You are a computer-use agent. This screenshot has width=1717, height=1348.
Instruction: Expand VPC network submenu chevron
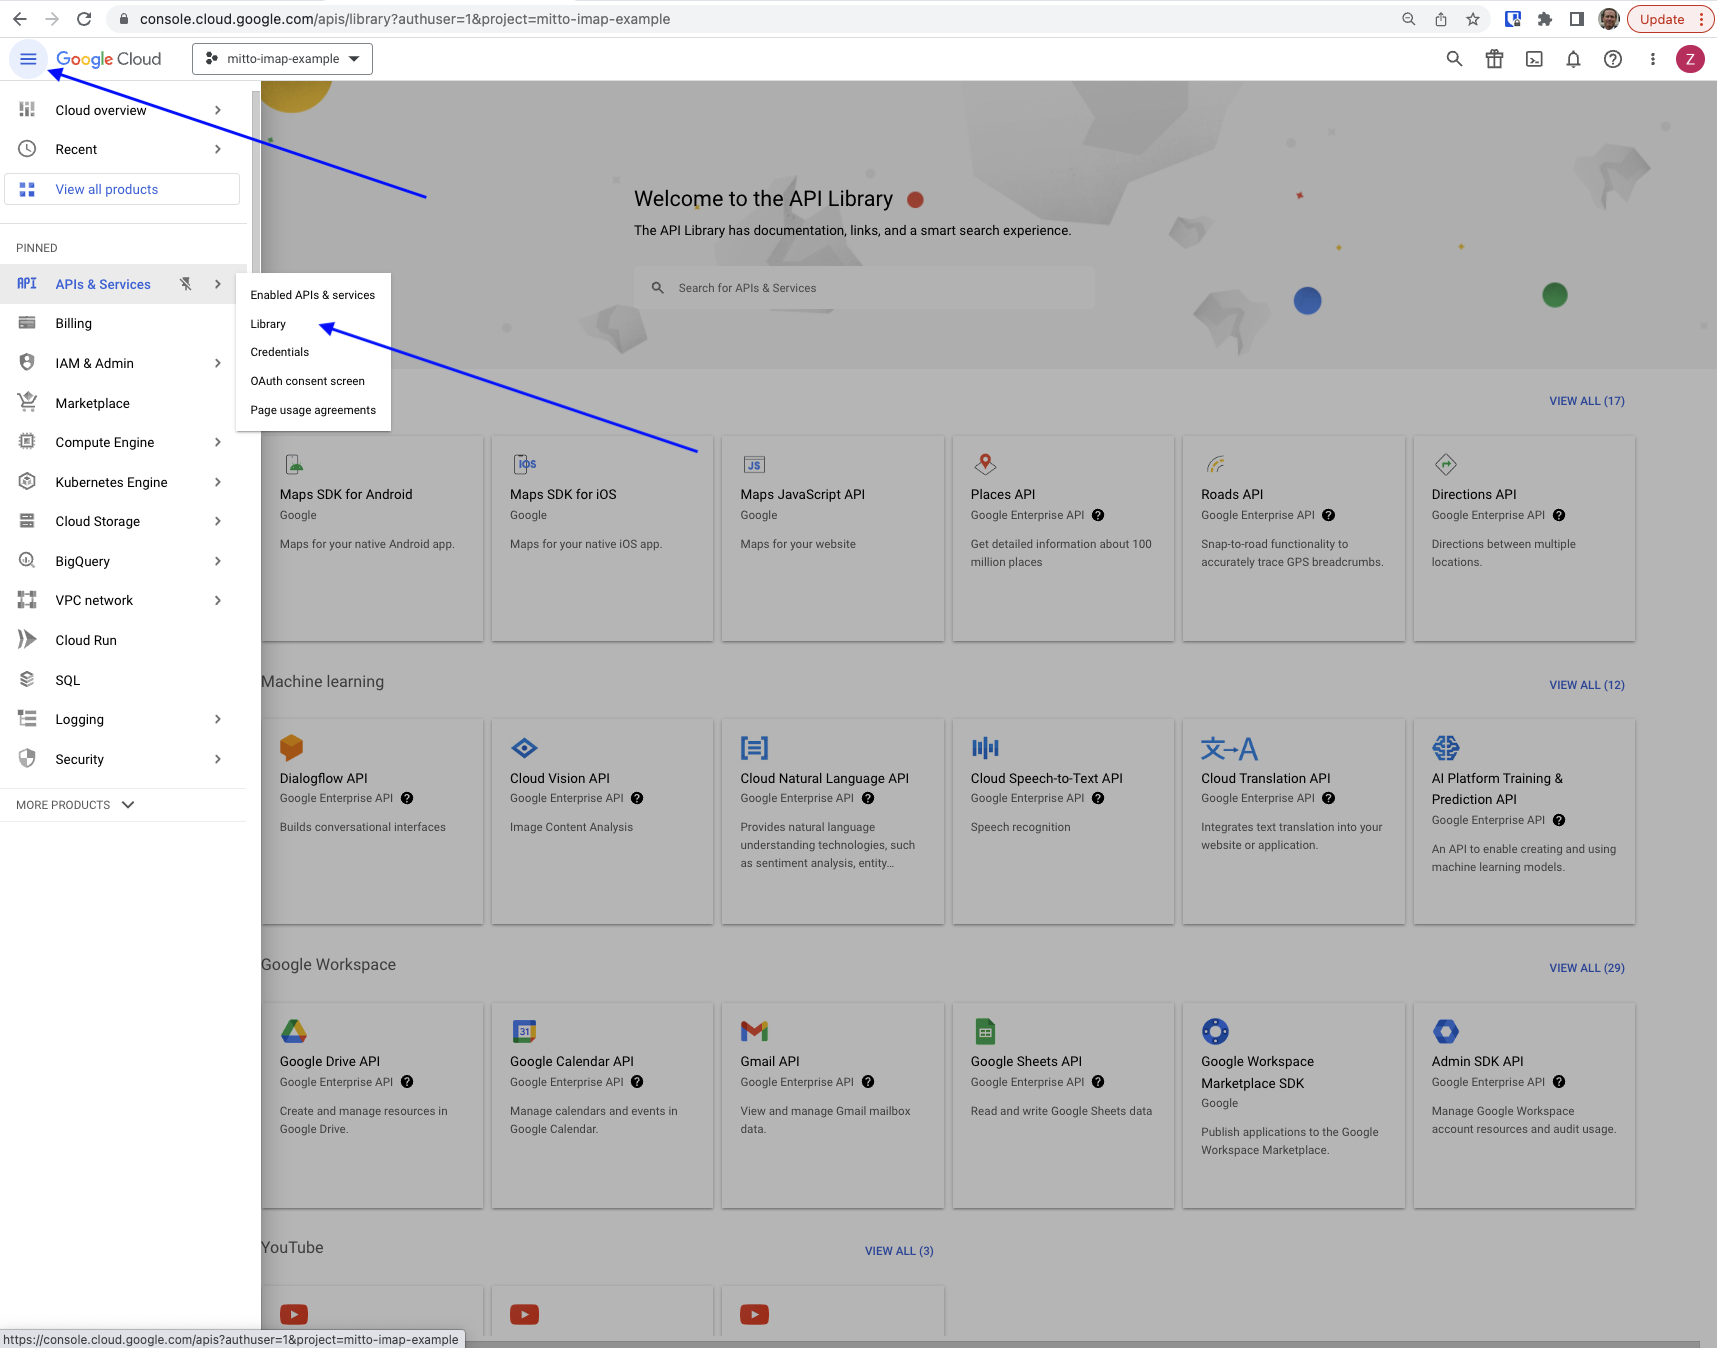(218, 600)
